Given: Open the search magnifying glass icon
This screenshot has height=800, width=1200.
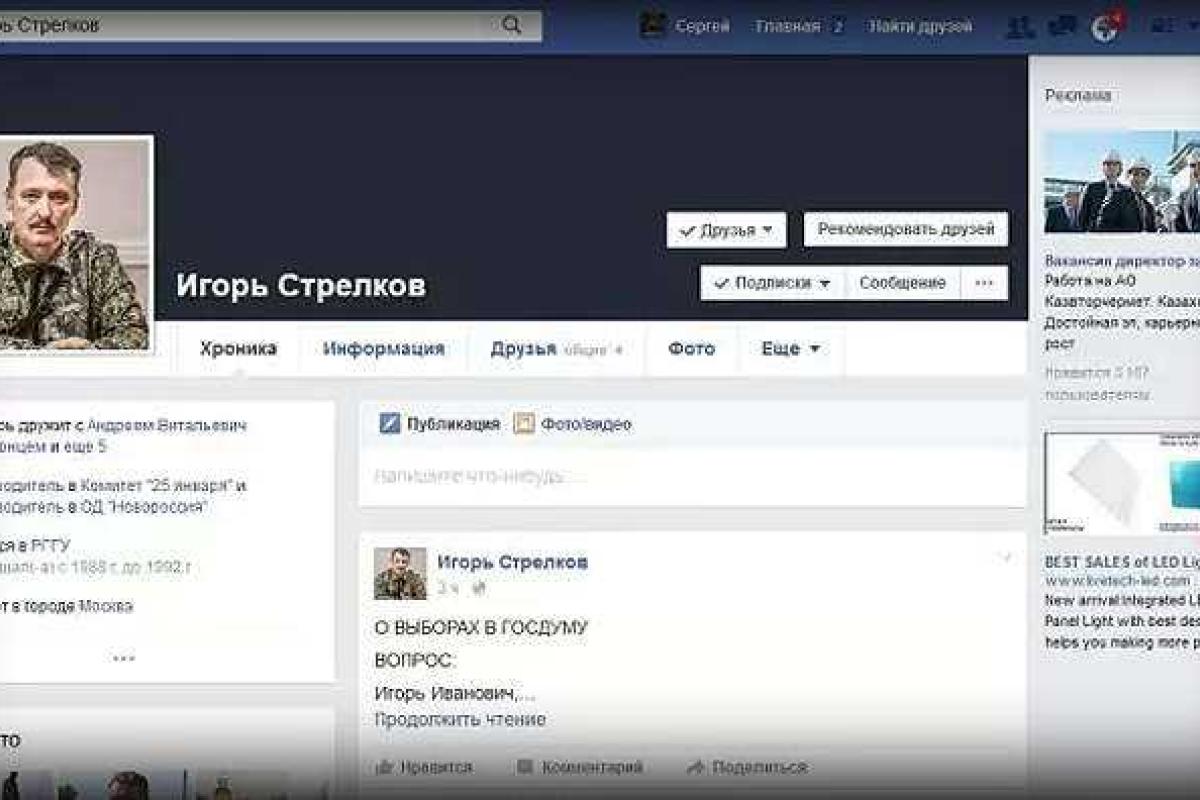Looking at the screenshot, I should tap(512, 22).
